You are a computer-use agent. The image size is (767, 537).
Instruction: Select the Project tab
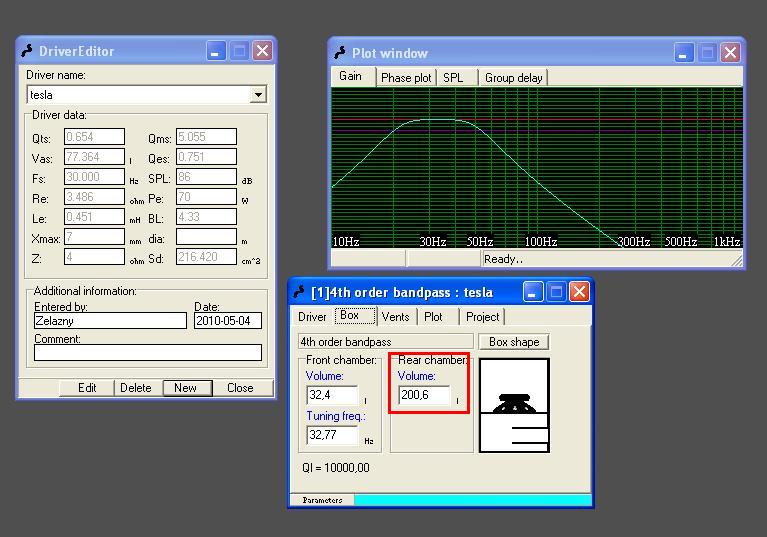click(482, 317)
